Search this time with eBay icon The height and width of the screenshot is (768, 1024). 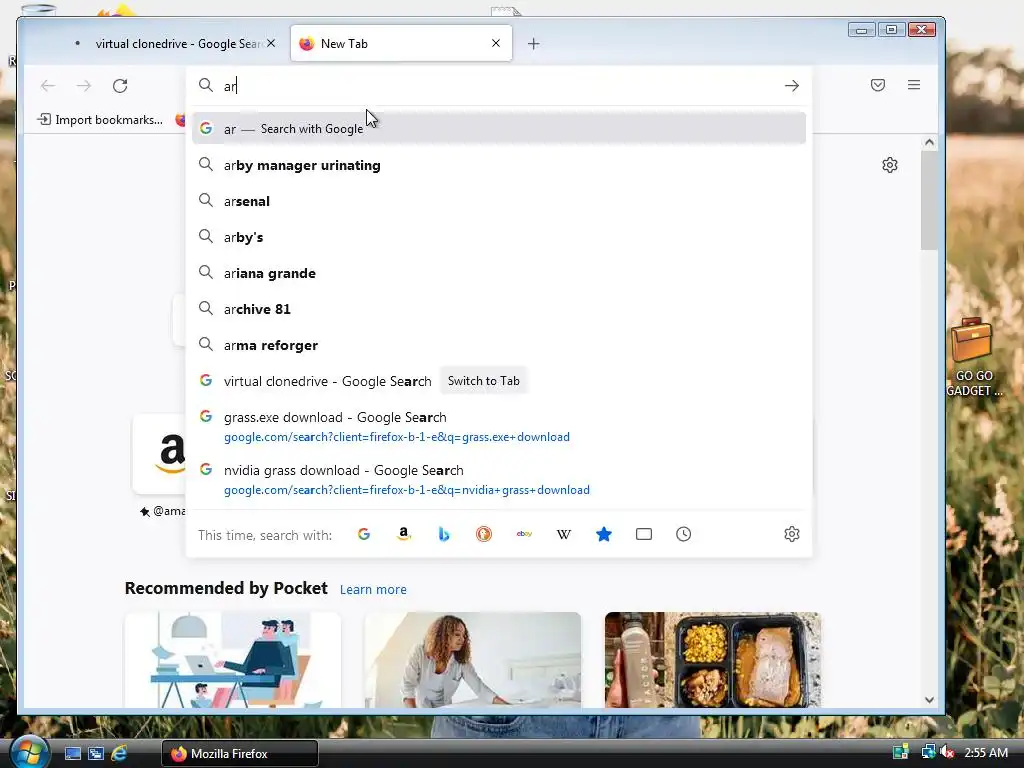tap(524, 534)
